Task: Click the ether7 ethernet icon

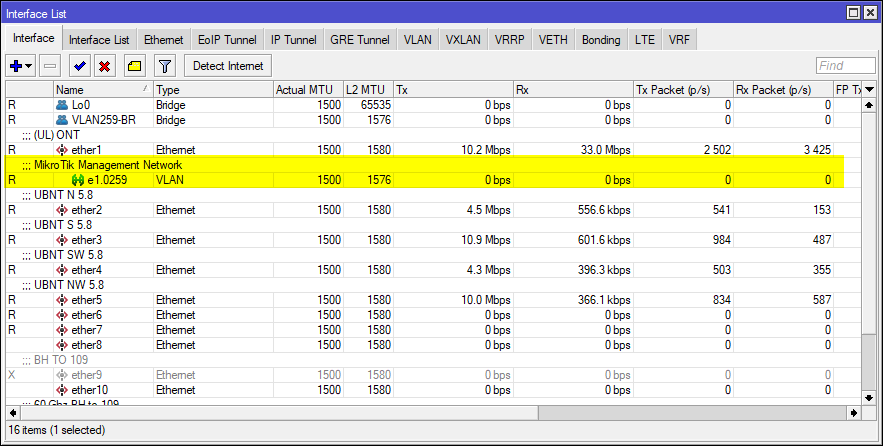Action: (x=62, y=330)
